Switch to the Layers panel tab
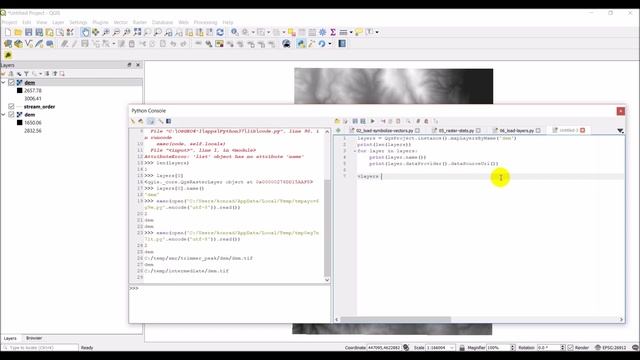The width and height of the screenshot is (640, 360). point(10,338)
